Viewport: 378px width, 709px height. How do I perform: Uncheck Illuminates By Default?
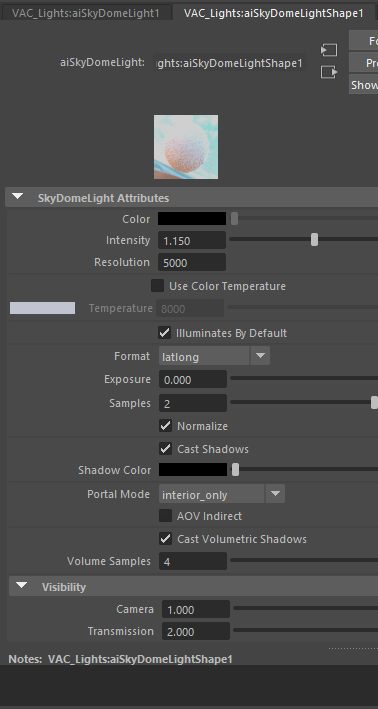(164, 333)
